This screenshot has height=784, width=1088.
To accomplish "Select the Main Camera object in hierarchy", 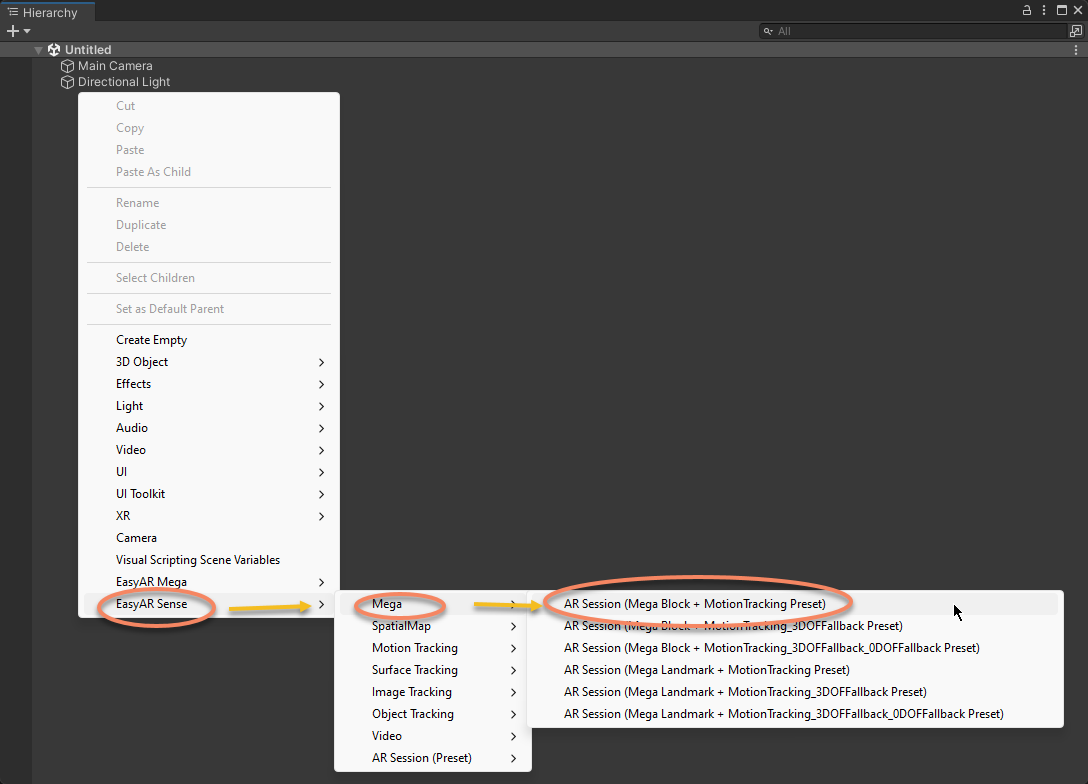I will pyautogui.click(x=115, y=66).
